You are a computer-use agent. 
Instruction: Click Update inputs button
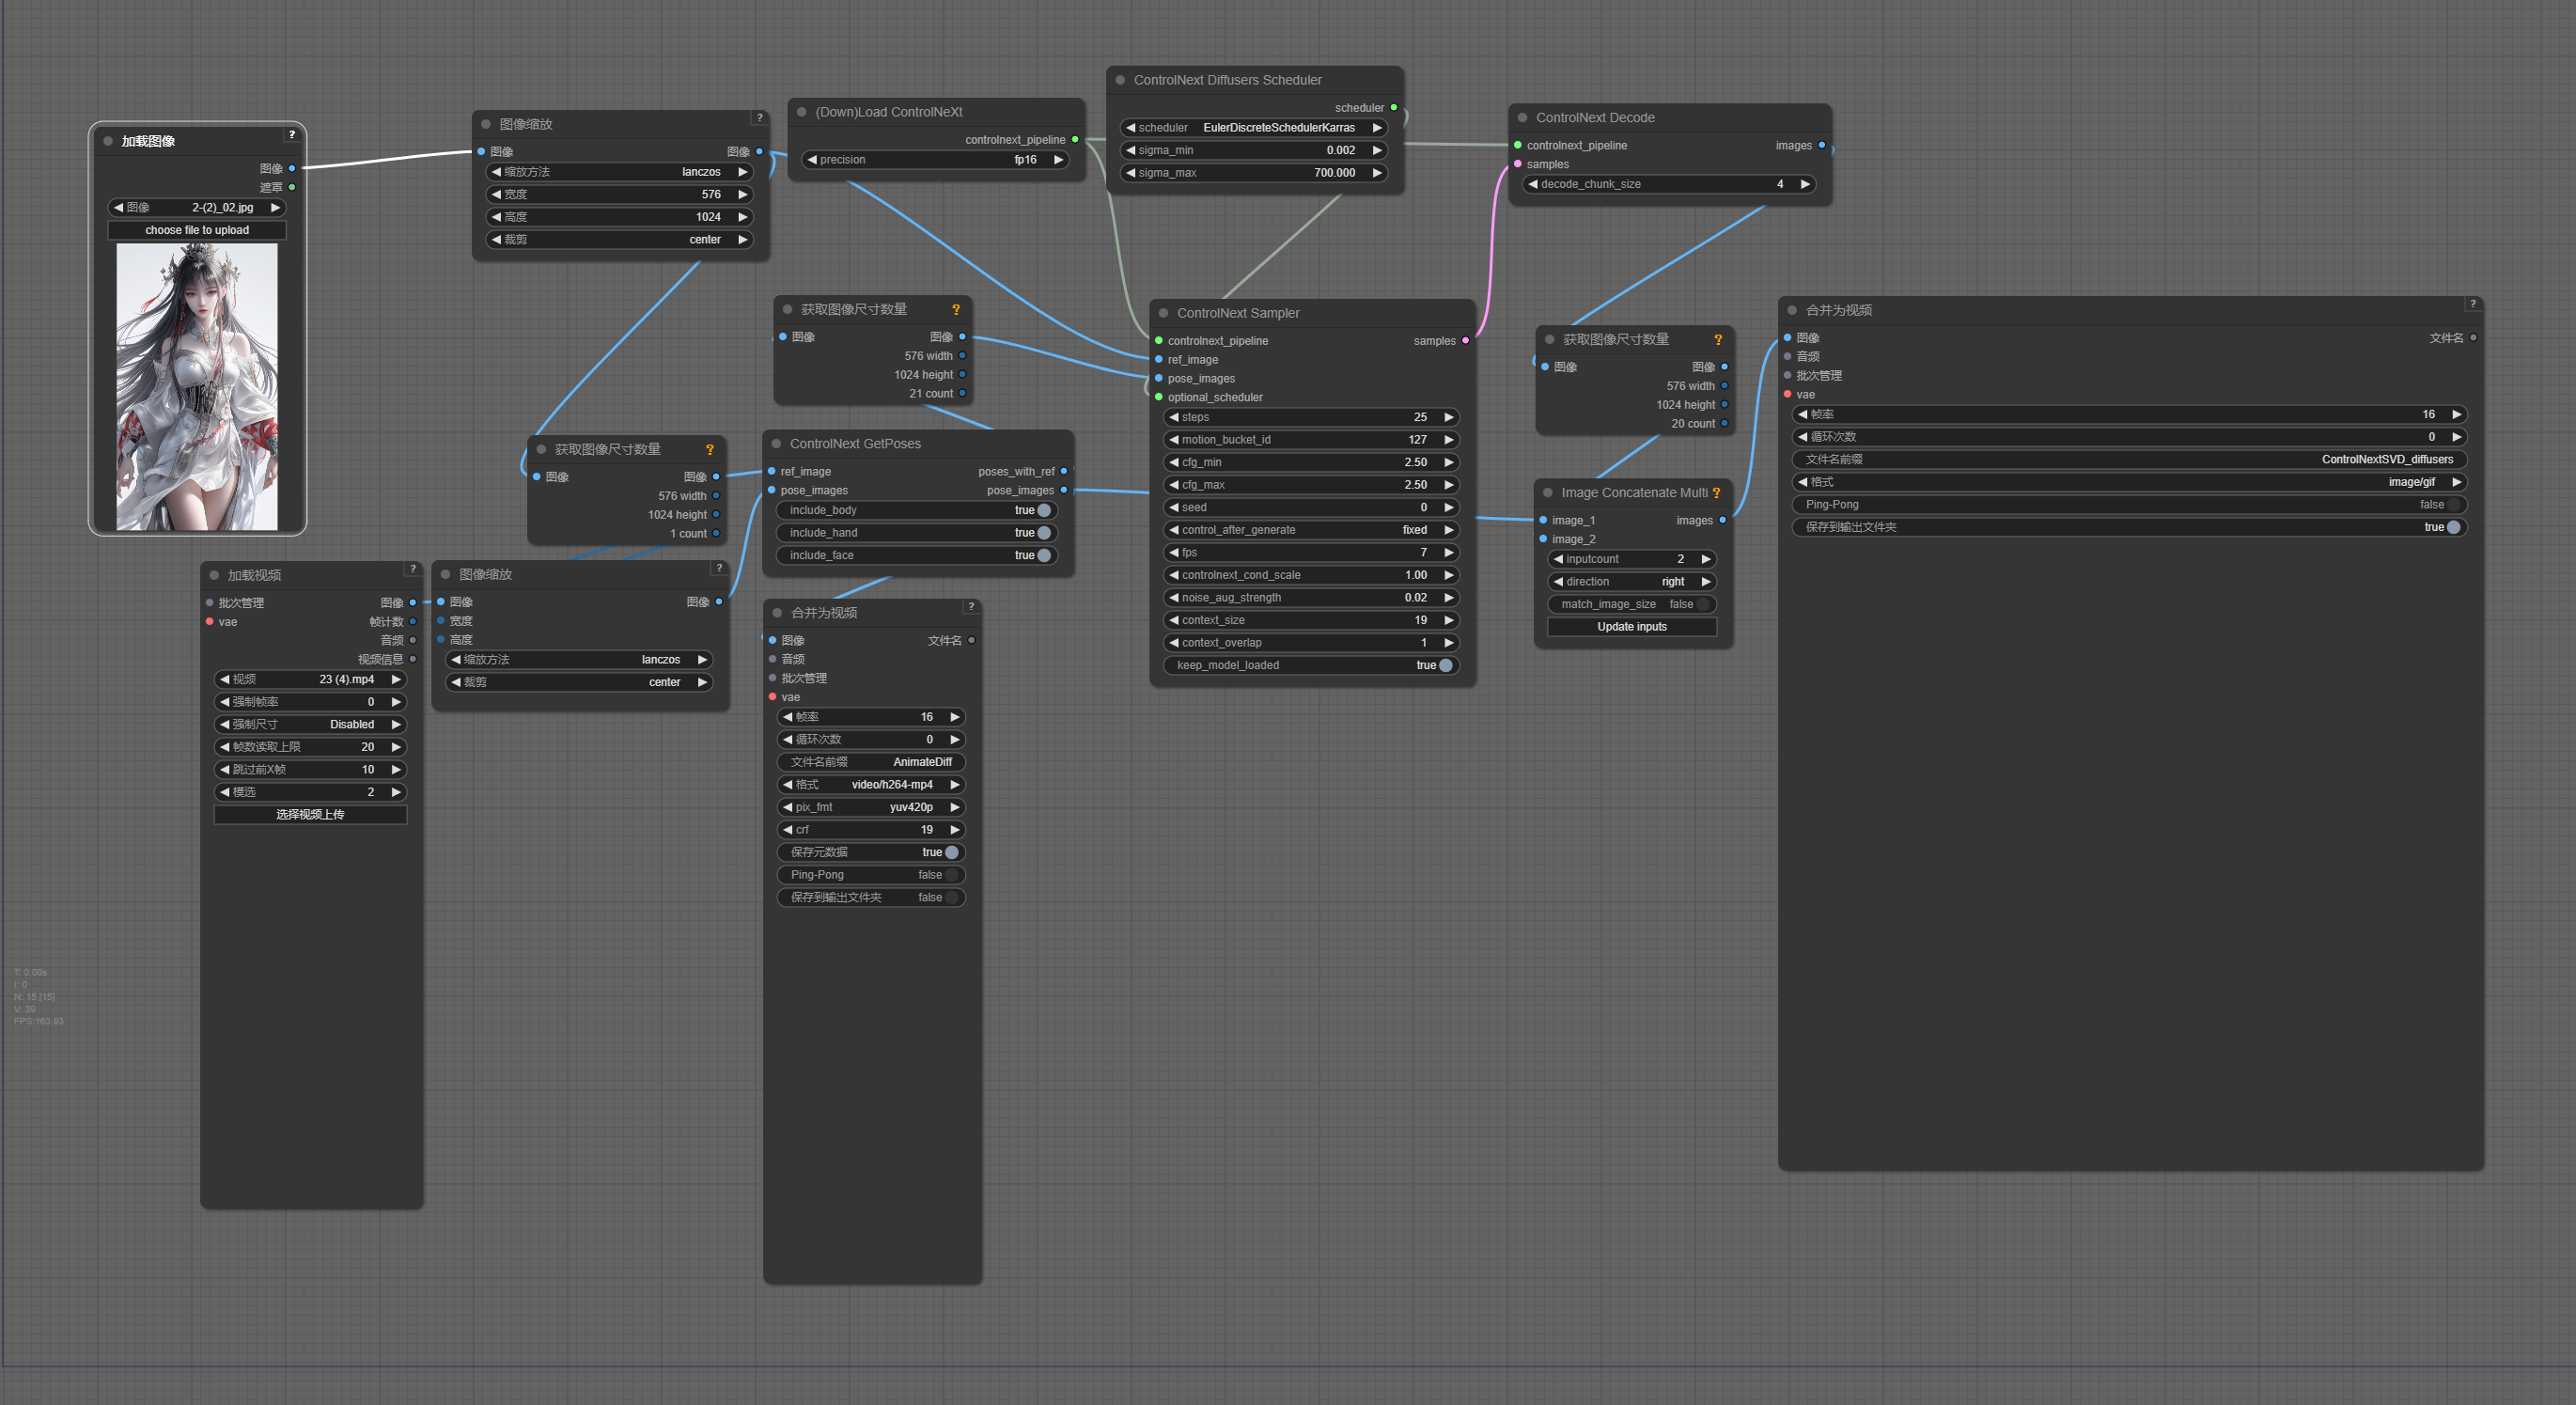click(1631, 627)
